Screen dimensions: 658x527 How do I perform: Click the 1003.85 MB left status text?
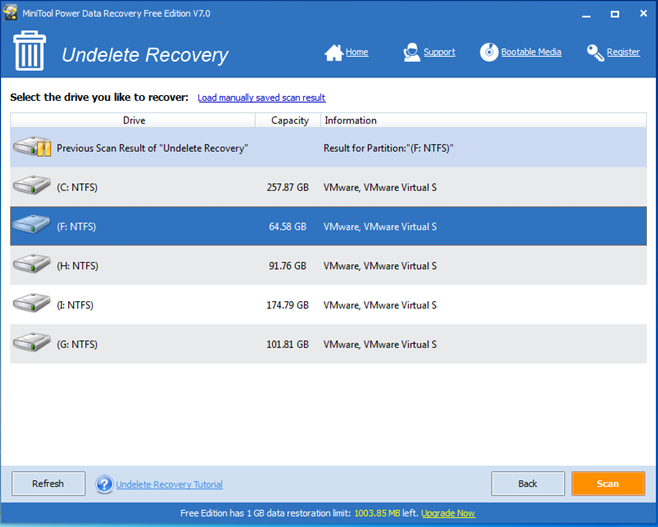click(386, 513)
